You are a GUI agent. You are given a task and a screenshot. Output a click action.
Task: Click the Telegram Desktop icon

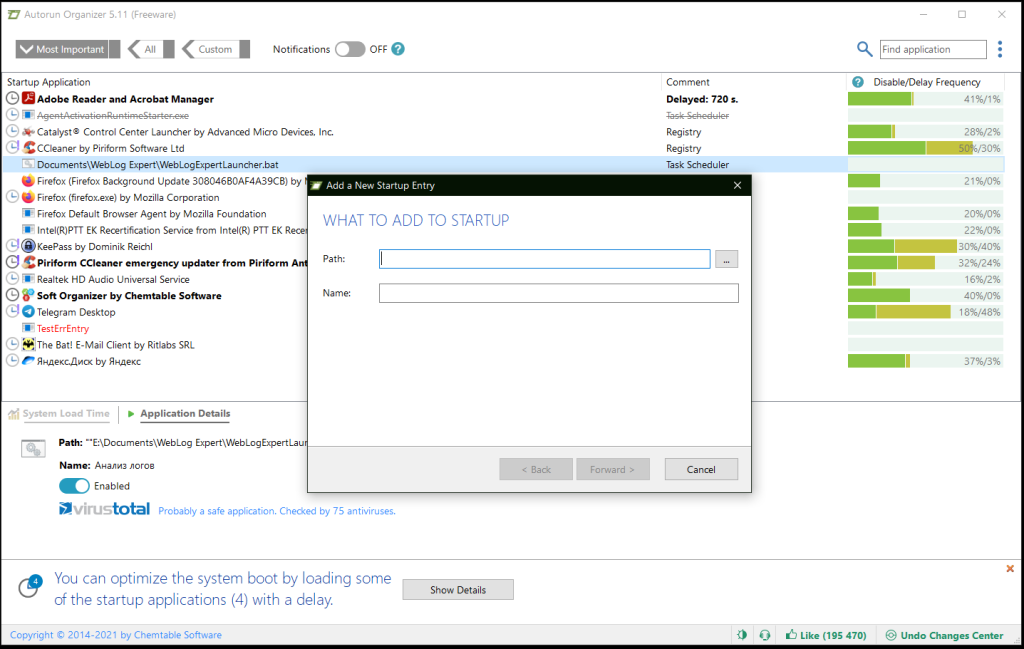click(x=28, y=311)
